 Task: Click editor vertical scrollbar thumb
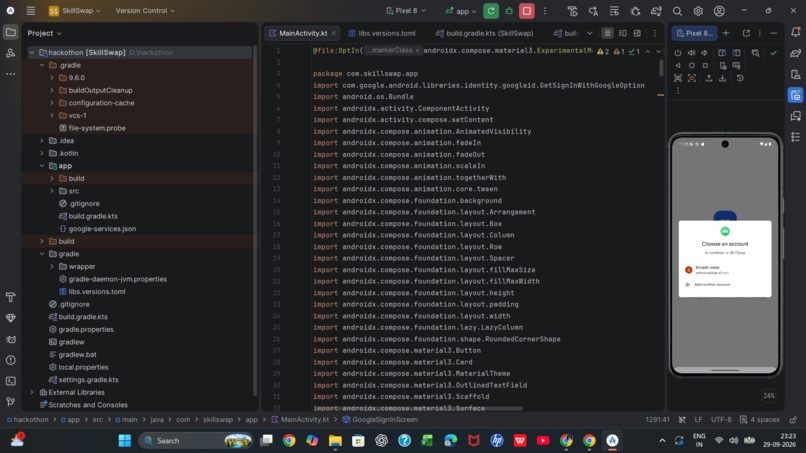(x=661, y=67)
